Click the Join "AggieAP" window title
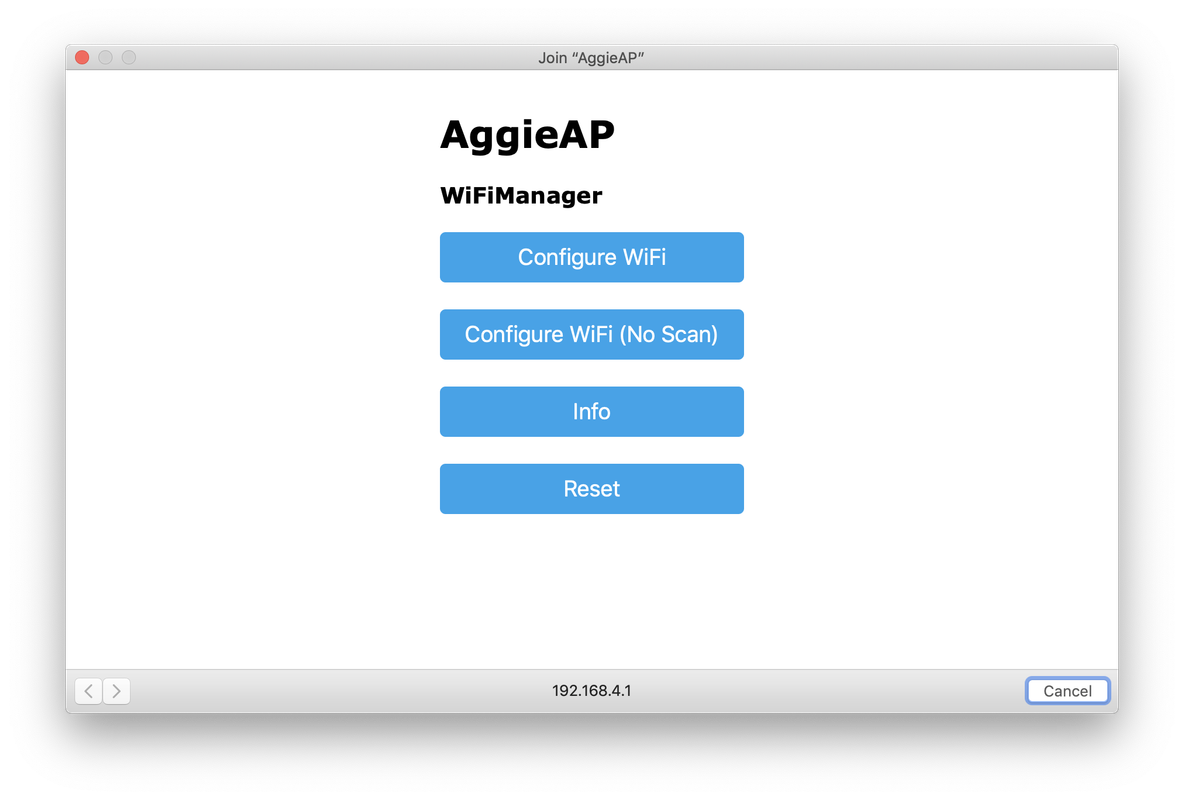Screen dimensions: 1184x800 tap(591, 58)
